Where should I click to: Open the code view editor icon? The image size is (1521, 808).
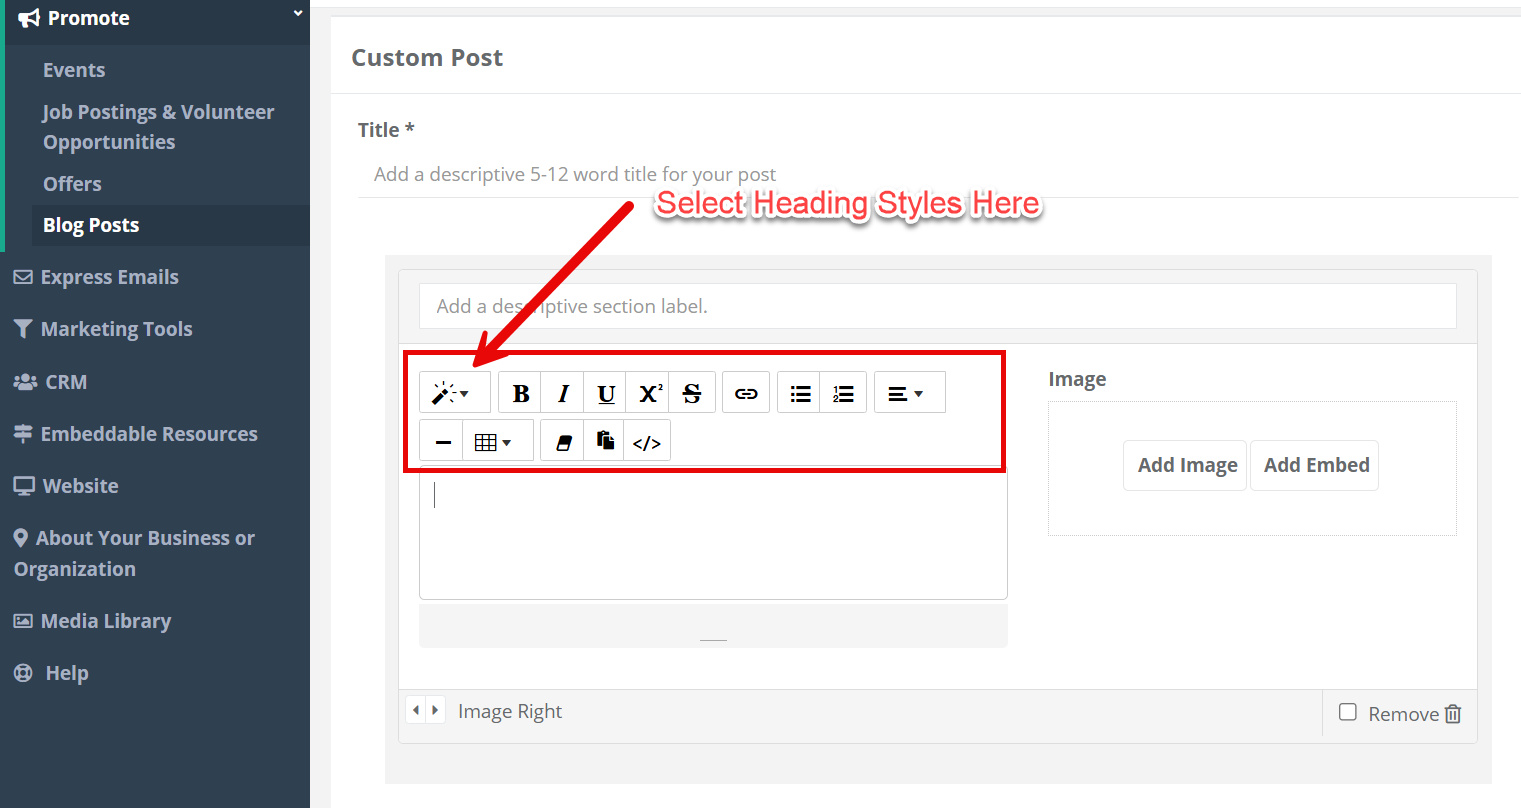click(647, 442)
